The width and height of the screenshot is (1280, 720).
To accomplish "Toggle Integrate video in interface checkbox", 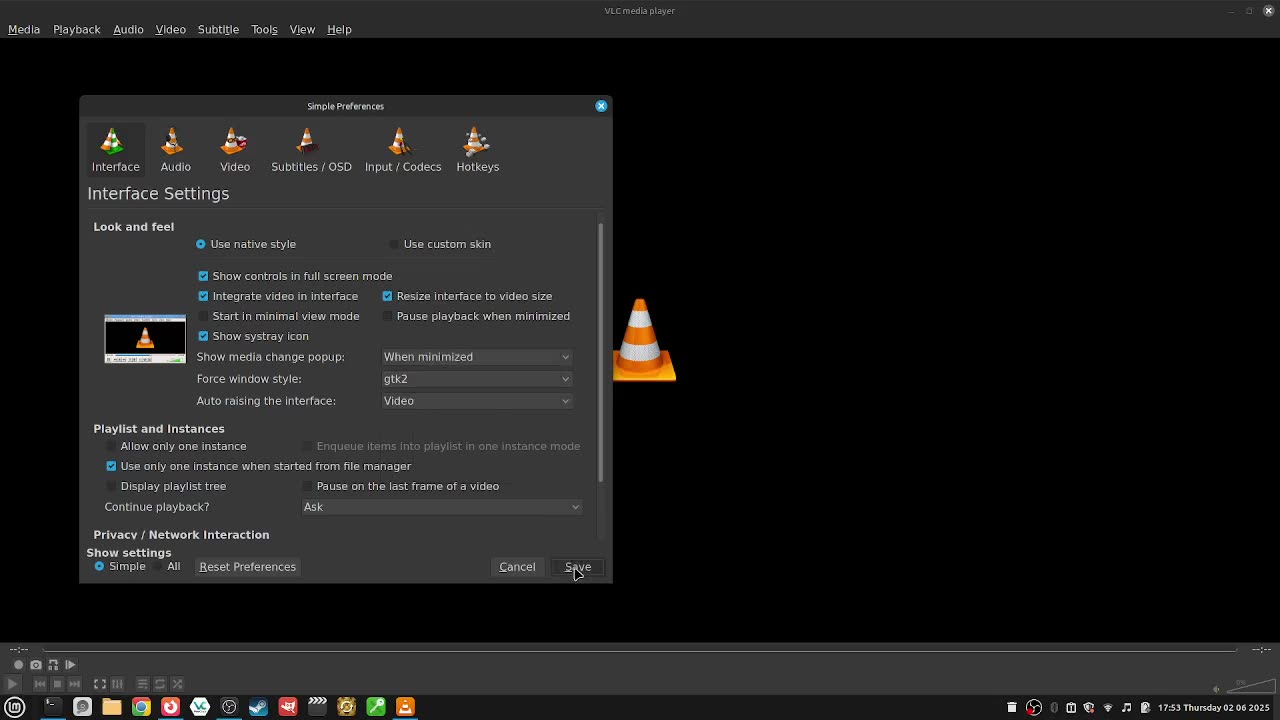I will click(x=278, y=296).
